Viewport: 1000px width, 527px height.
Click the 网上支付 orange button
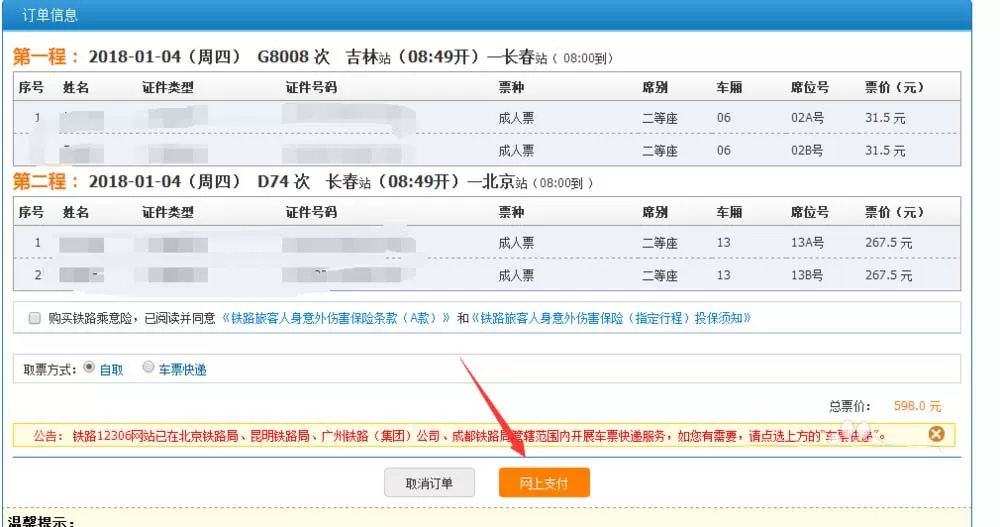pyautogui.click(x=544, y=483)
